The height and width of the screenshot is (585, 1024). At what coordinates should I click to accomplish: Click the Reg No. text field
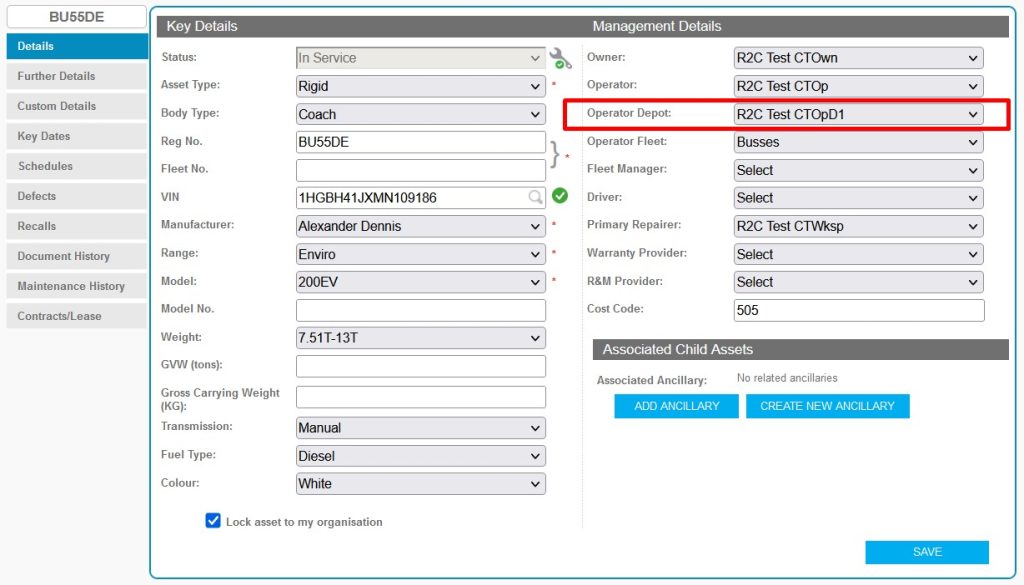[421, 142]
